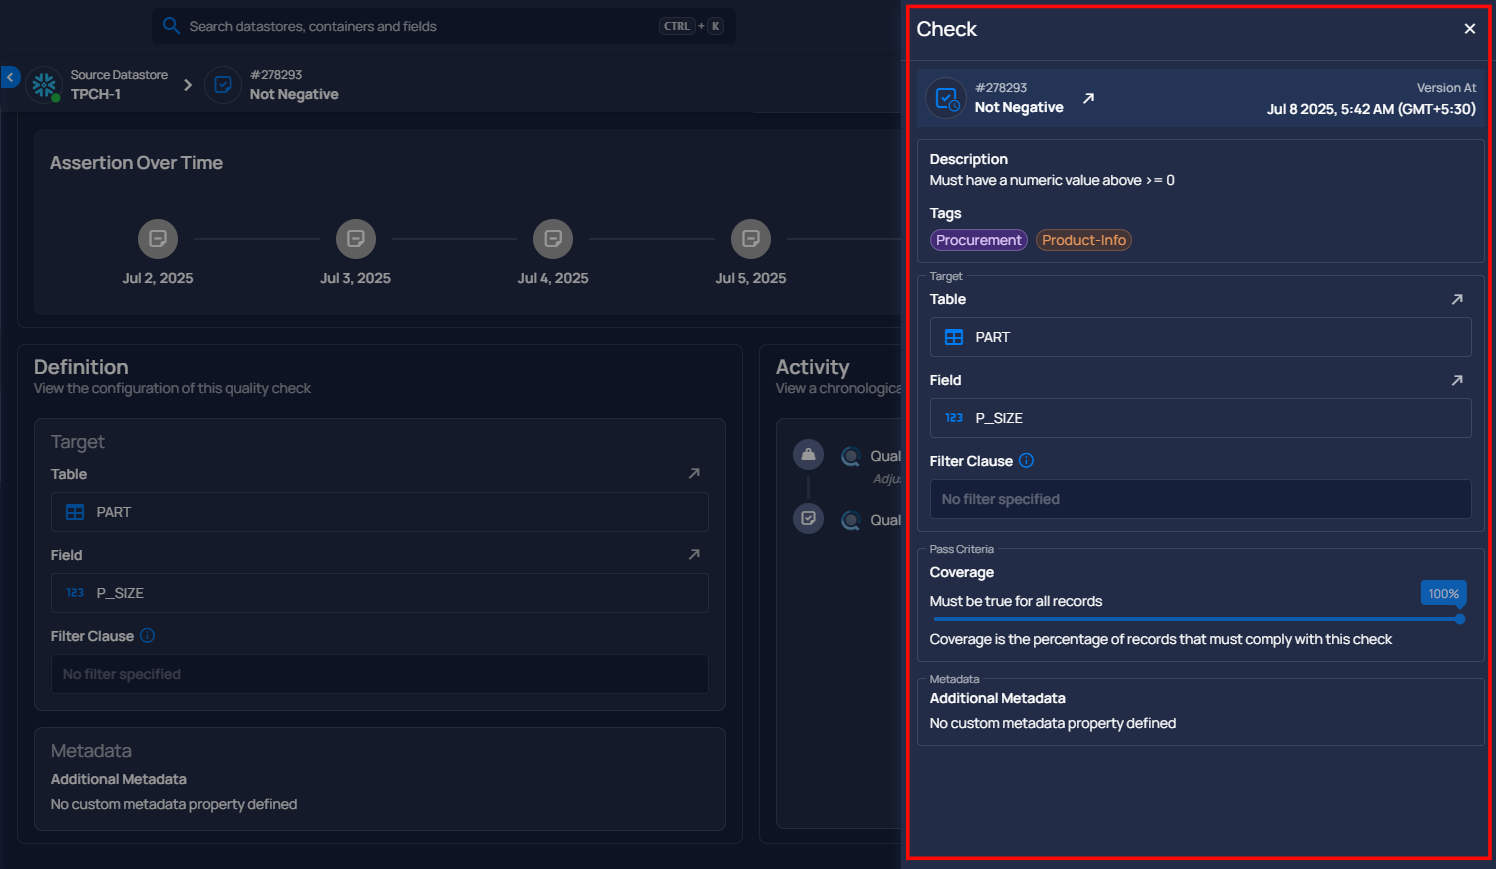This screenshot has width=1496, height=869.
Task: Show Filter Clause info in the Check panel
Action: tap(1026, 461)
